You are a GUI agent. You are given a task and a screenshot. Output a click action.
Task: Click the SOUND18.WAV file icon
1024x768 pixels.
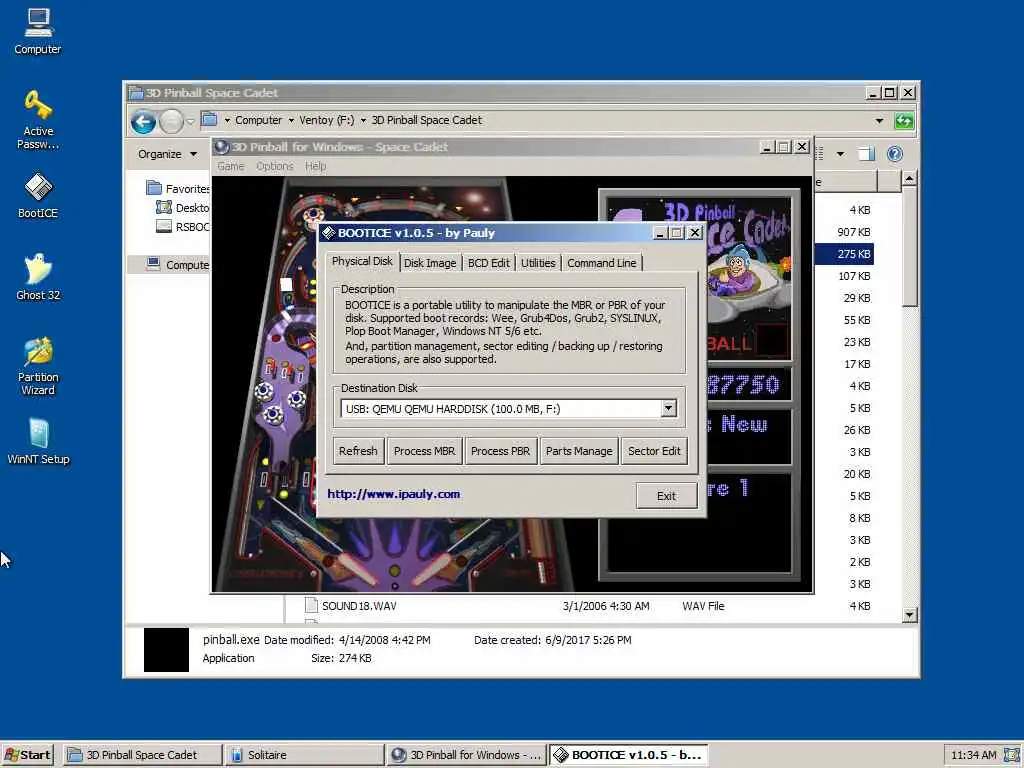pos(312,605)
